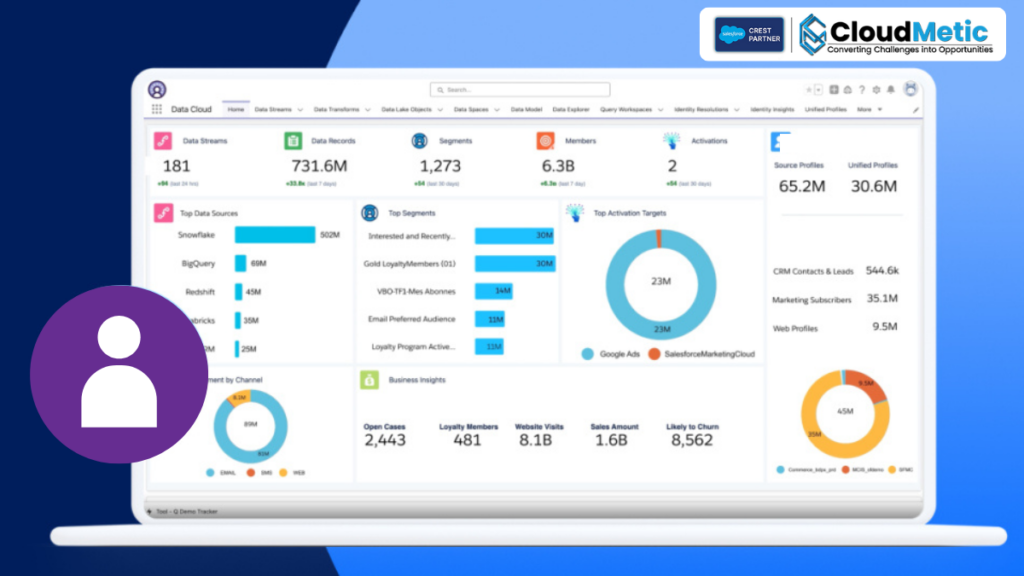Click the Tool - Q Demo Tracker utility item
This screenshot has height=576, width=1024.
click(x=182, y=511)
